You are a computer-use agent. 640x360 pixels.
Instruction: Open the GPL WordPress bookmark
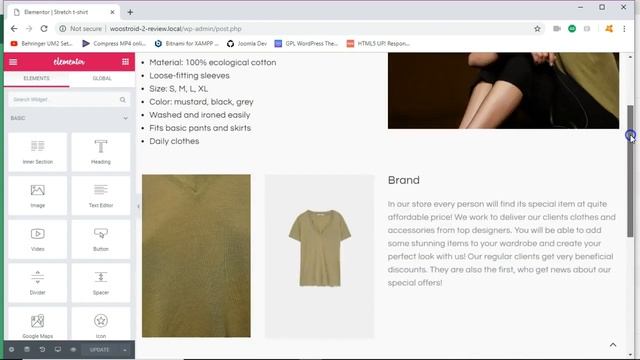306,43
